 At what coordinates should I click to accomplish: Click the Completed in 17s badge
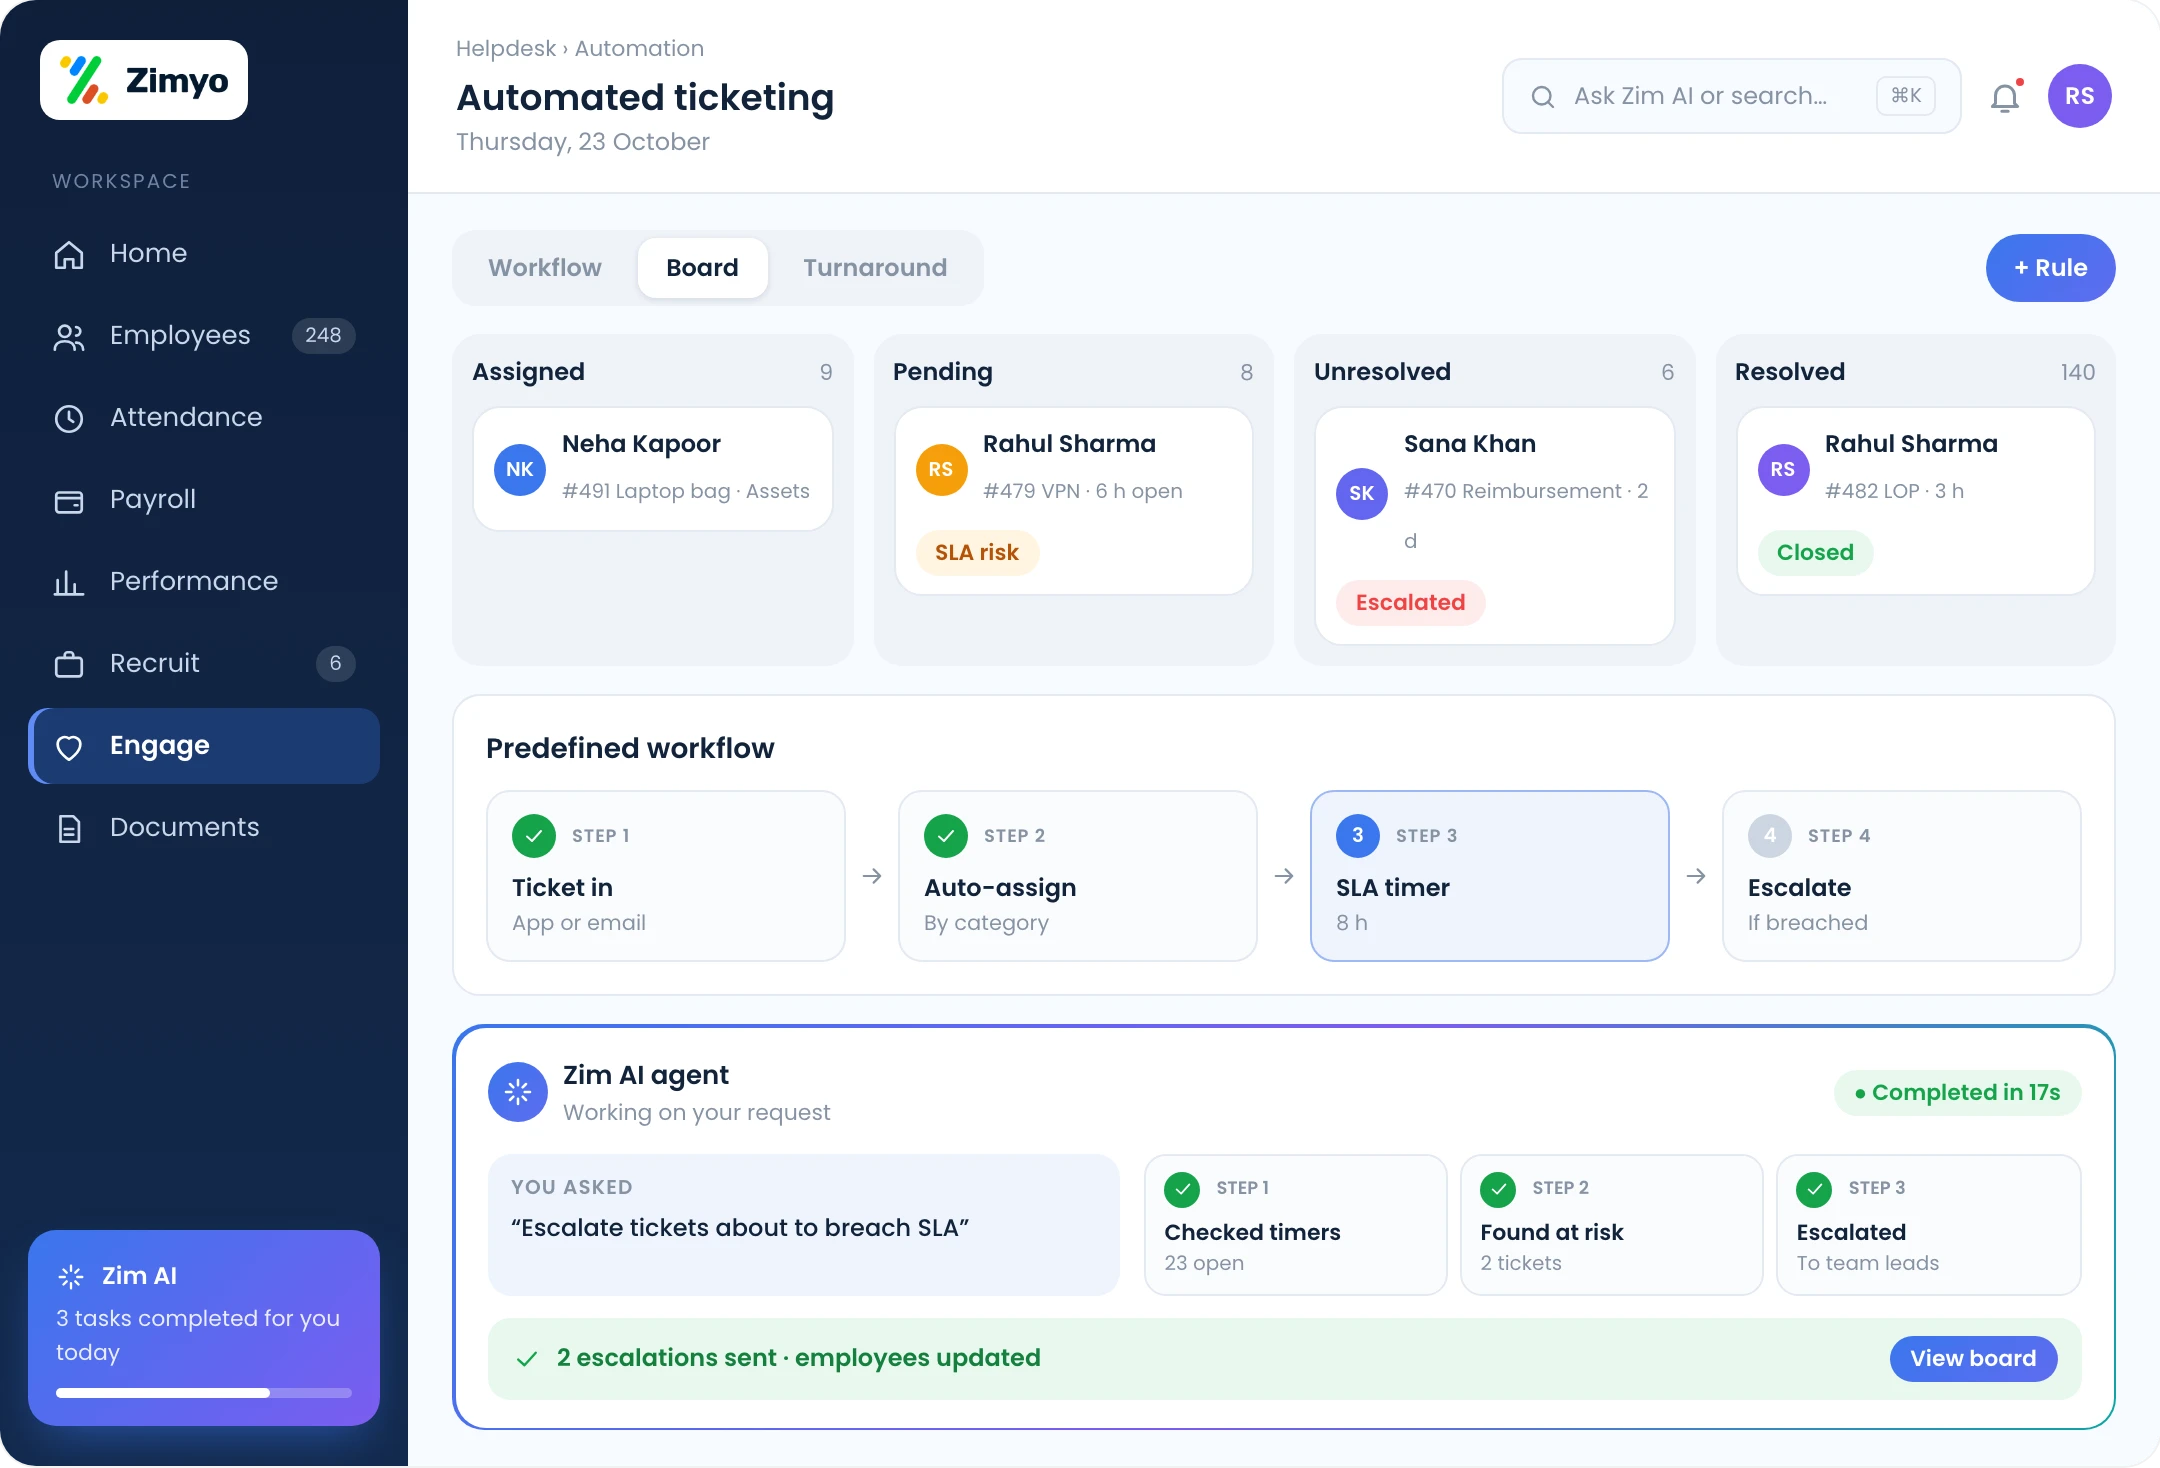(x=1958, y=1093)
